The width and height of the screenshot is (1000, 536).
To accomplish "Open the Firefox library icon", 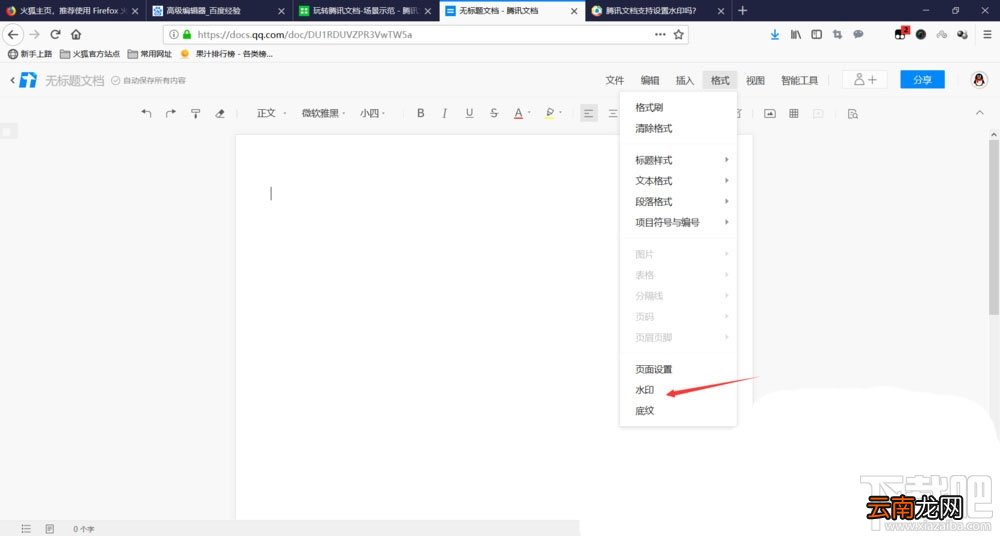I will click(x=795, y=34).
